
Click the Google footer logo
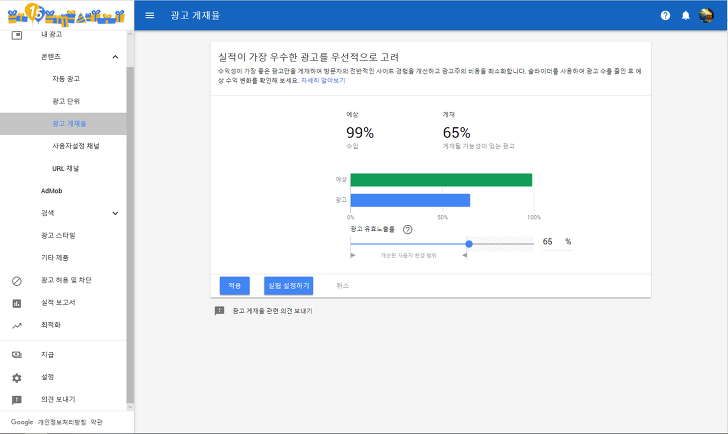[x=22, y=422]
